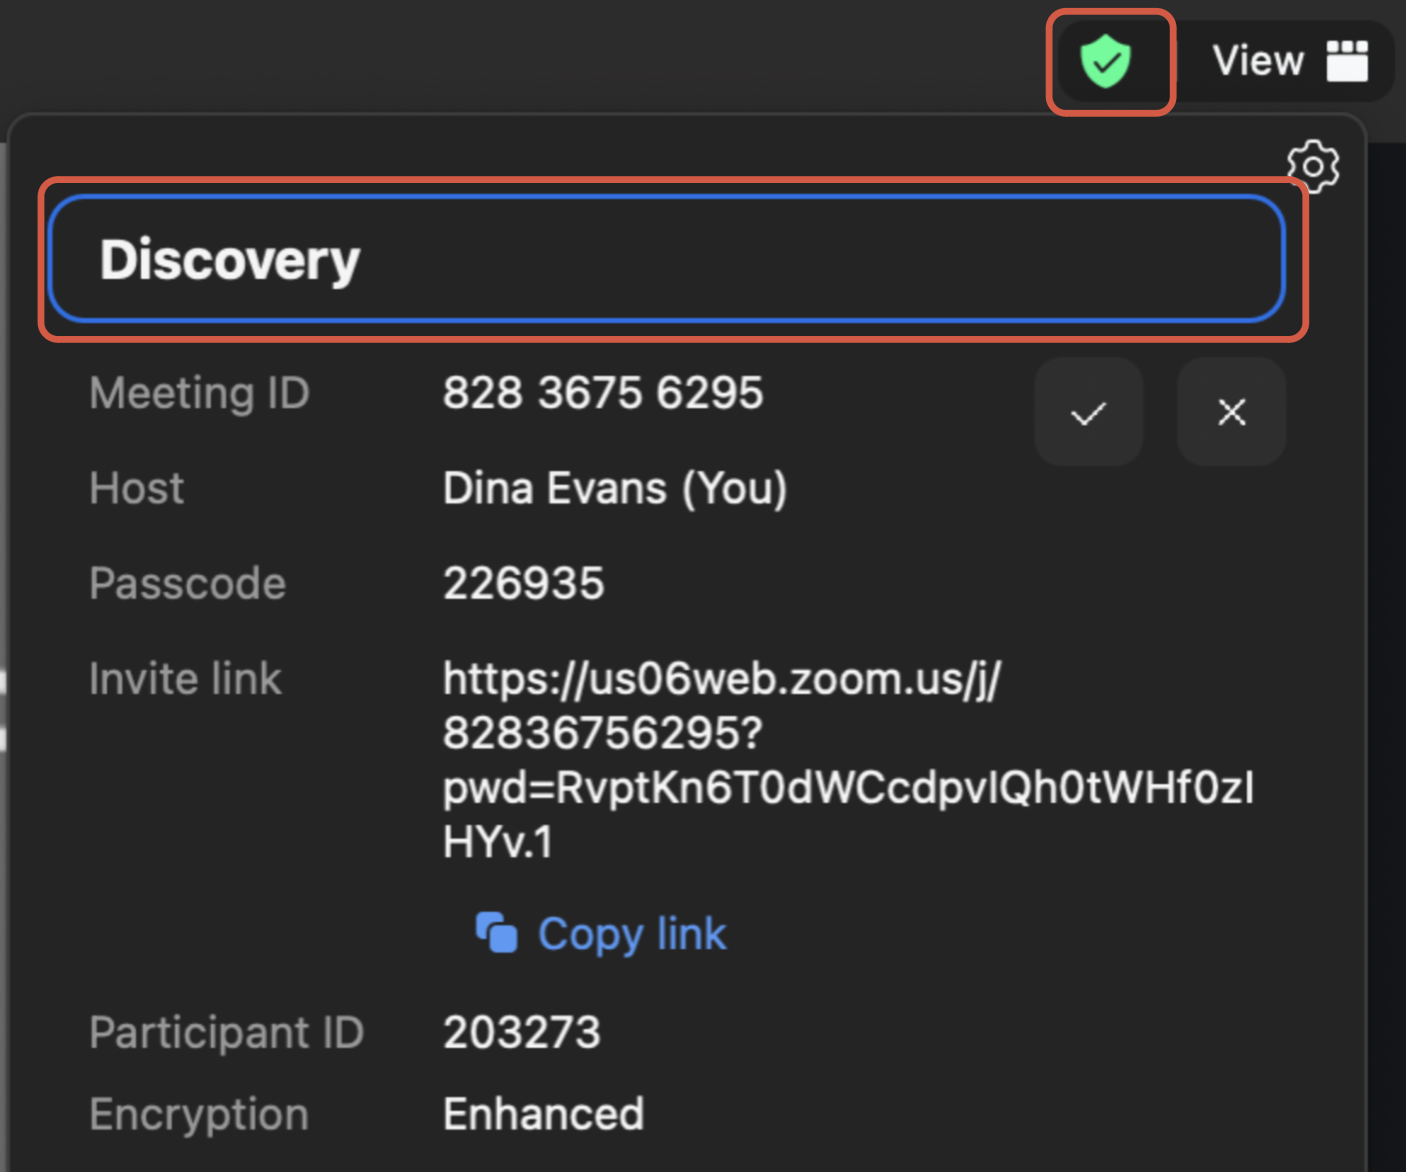Click the participant ID value 203273
Image resolution: width=1406 pixels, height=1172 pixels.
[521, 1032]
